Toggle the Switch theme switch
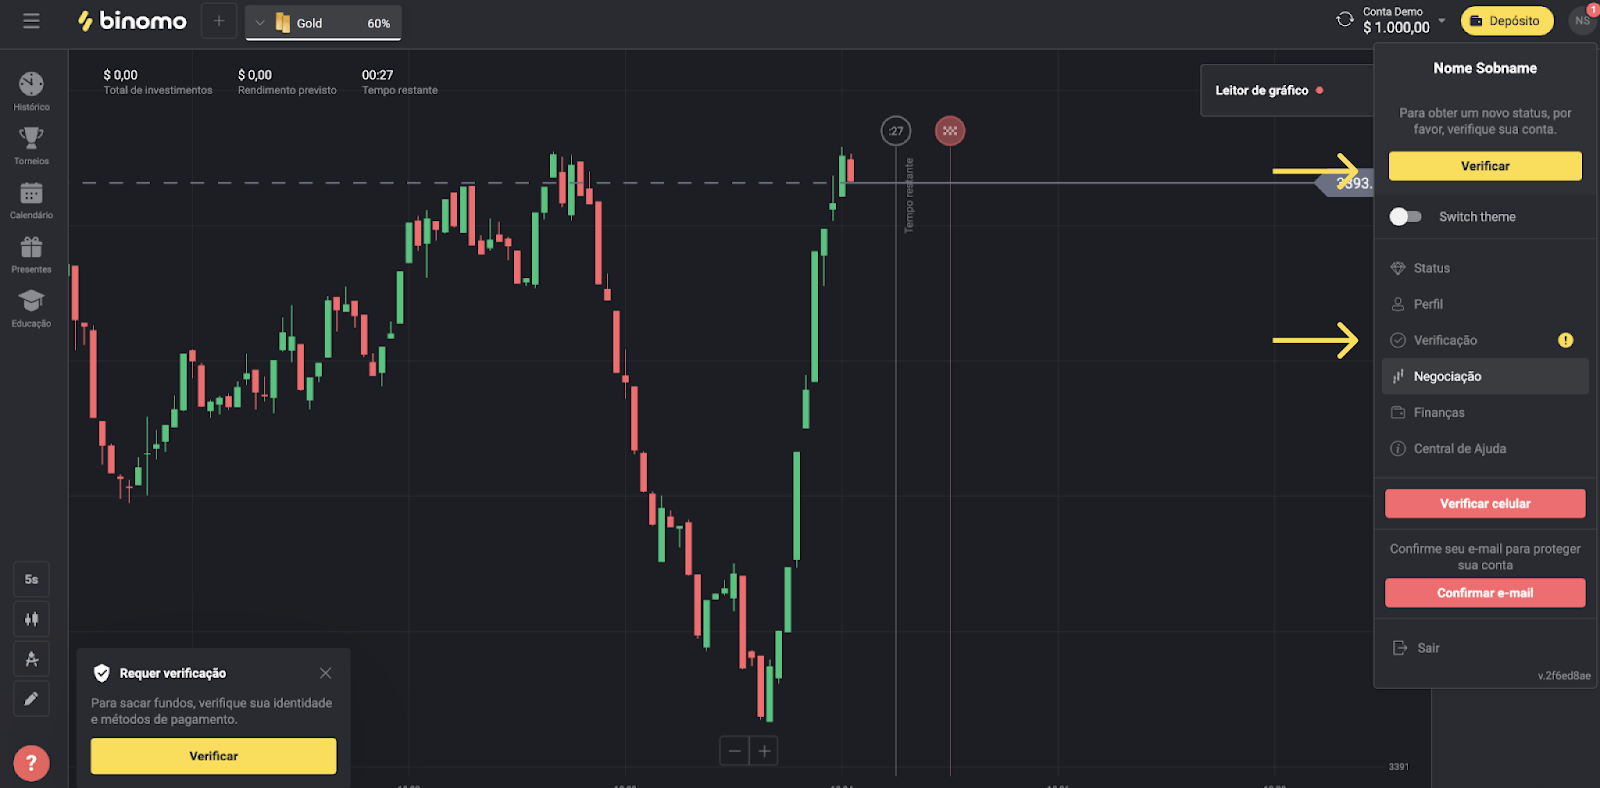Viewport: 1600px width, 788px height. [1405, 217]
